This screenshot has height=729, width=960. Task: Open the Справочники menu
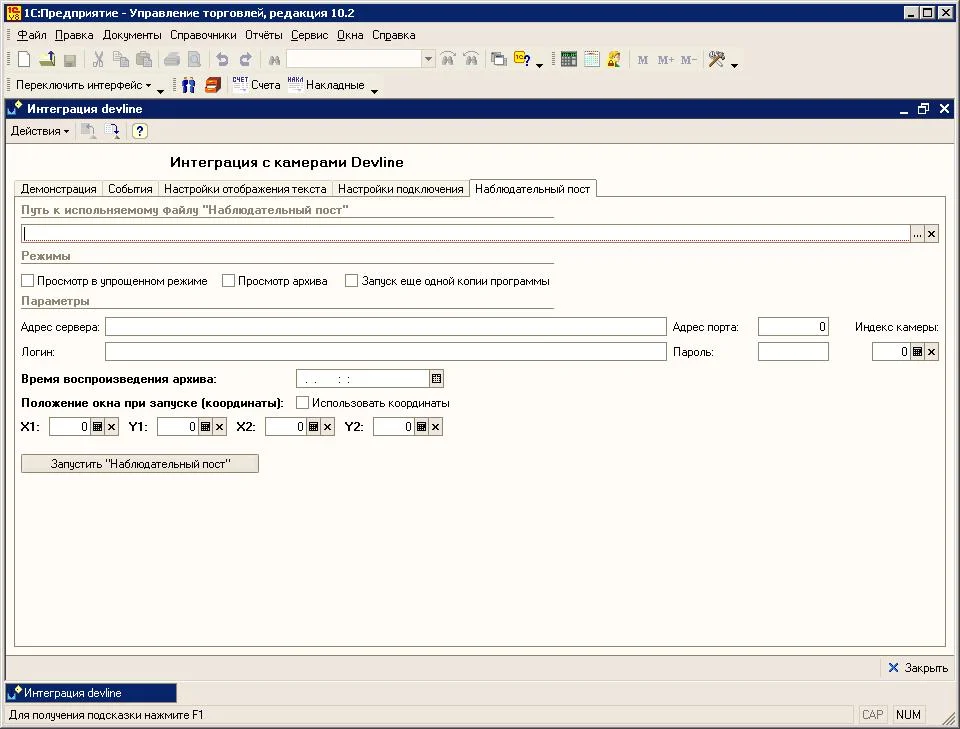[203, 35]
